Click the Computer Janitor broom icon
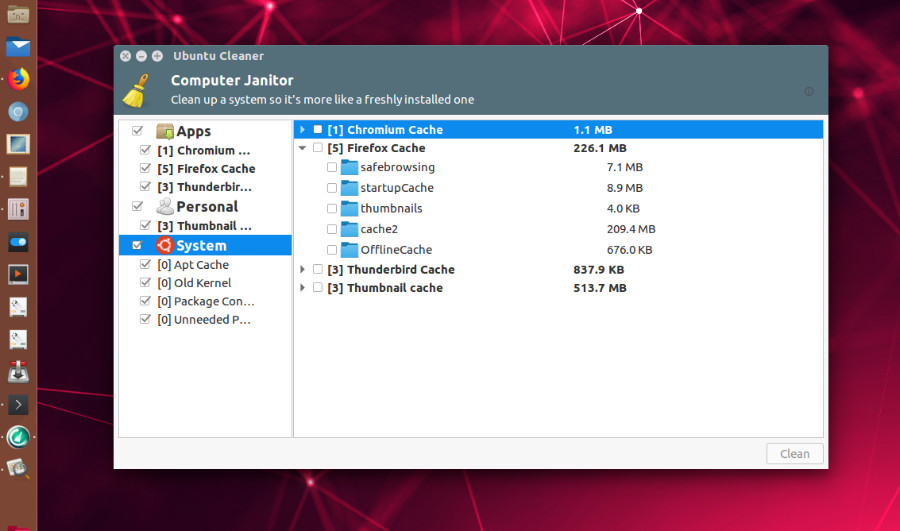 pyautogui.click(x=137, y=90)
